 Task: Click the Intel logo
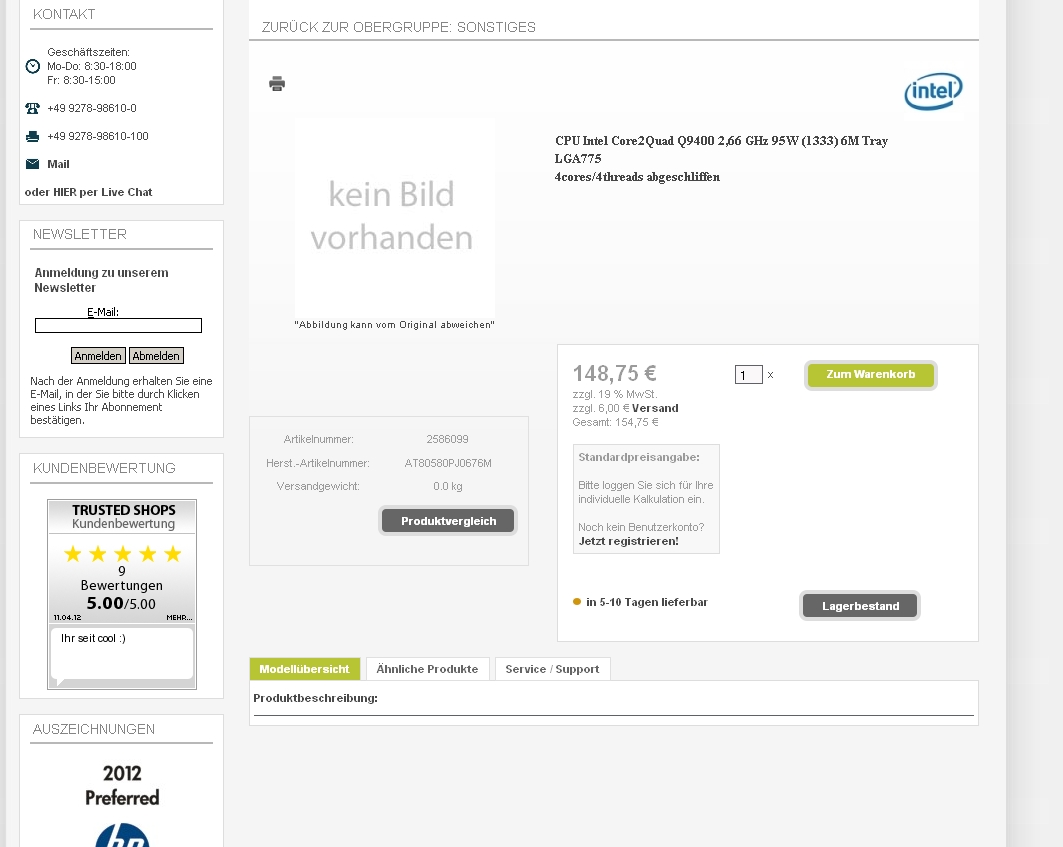tap(933, 92)
